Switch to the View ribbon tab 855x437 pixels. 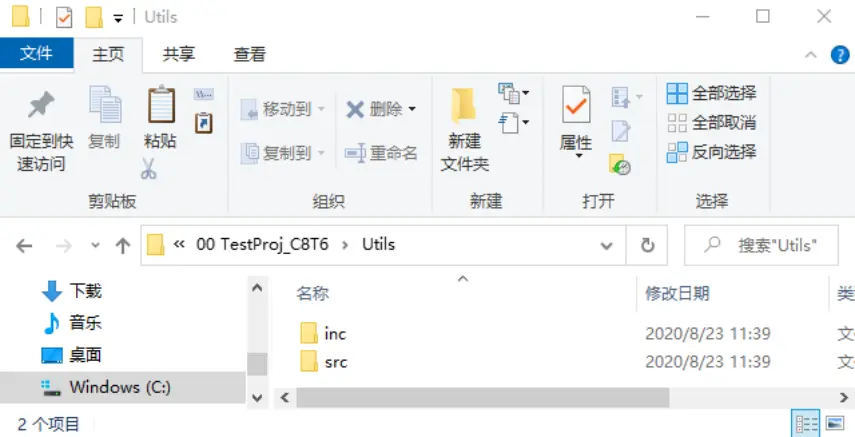pyautogui.click(x=250, y=55)
